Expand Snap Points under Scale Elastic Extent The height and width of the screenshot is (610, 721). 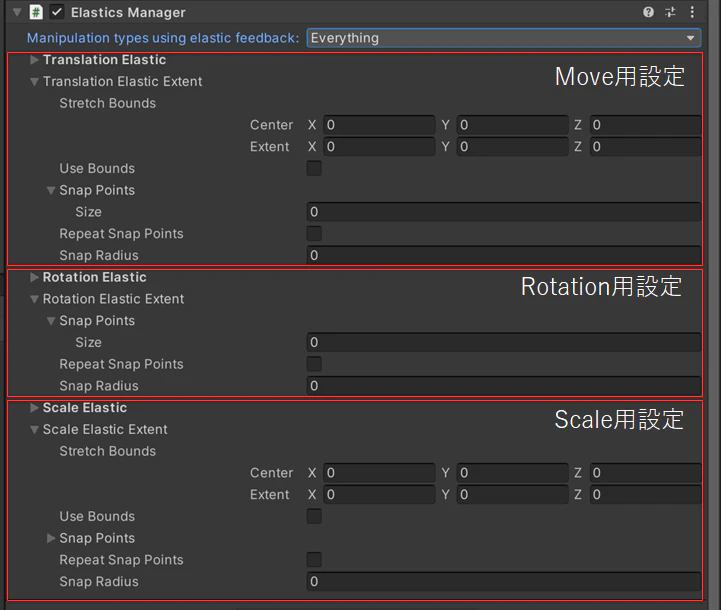pyautogui.click(x=51, y=538)
